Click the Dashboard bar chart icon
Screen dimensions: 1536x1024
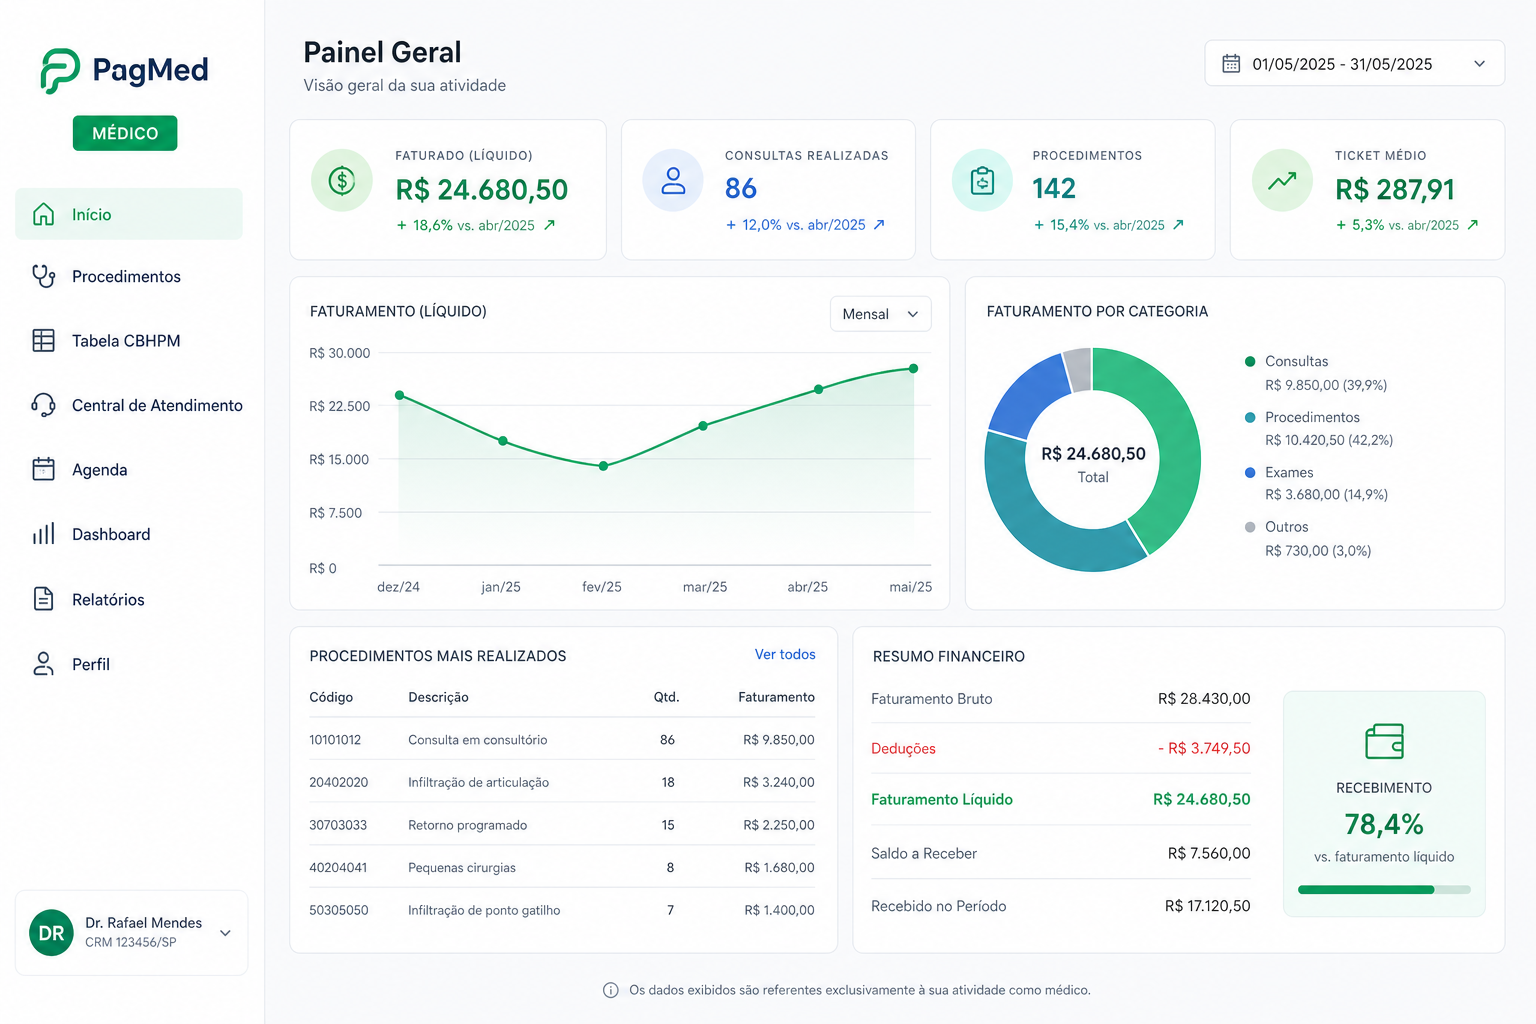tap(43, 534)
